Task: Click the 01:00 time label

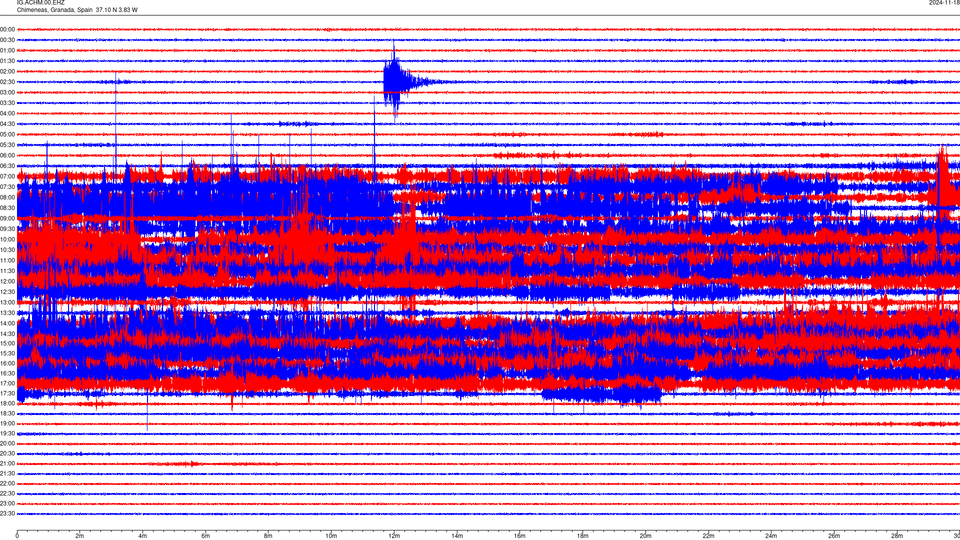Action: tap(7, 50)
